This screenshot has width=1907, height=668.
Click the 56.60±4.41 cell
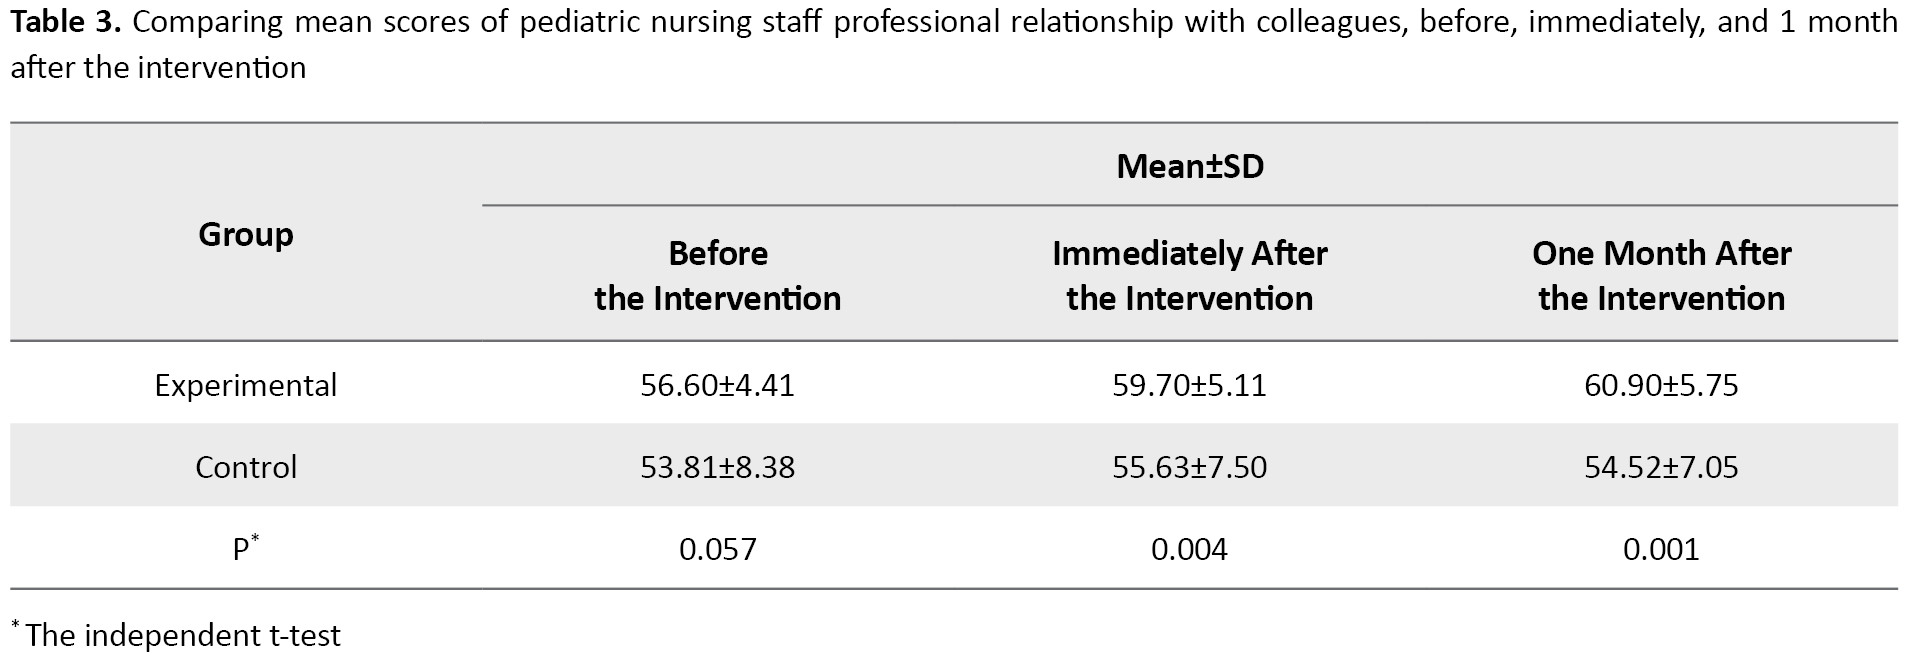(x=717, y=385)
